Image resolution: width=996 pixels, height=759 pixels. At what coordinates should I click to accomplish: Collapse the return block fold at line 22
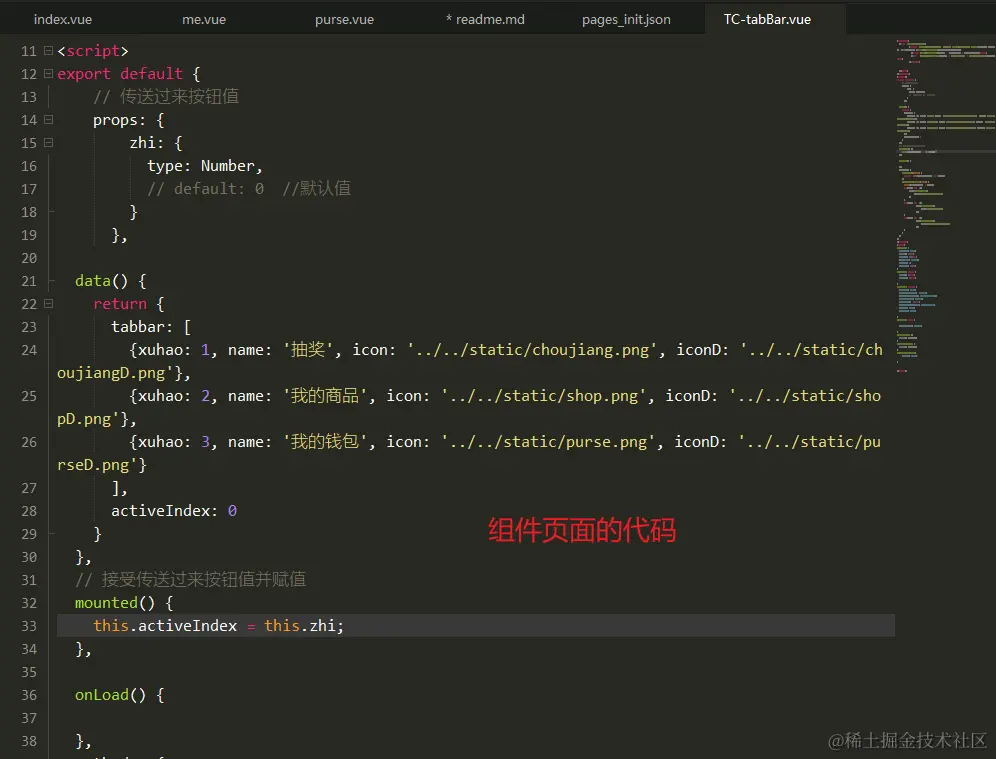[48, 304]
